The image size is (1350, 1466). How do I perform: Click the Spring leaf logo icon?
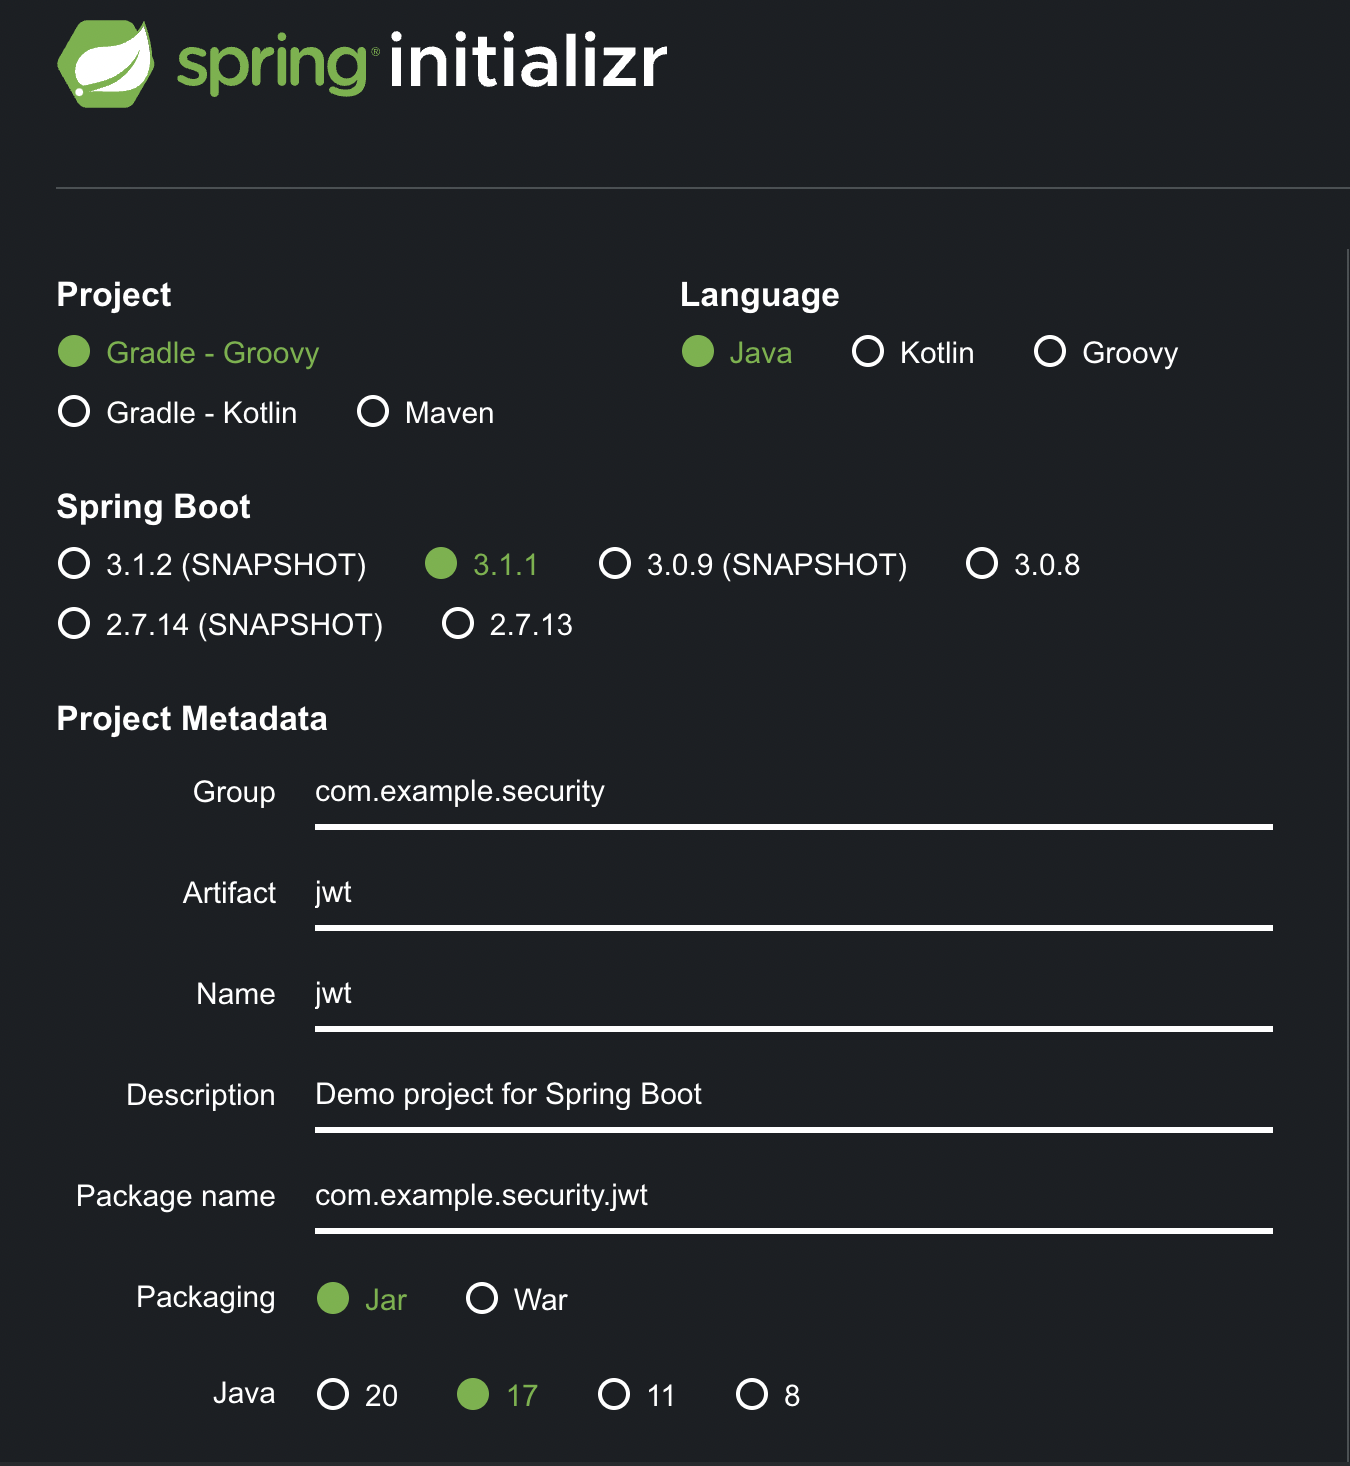tap(106, 65)
